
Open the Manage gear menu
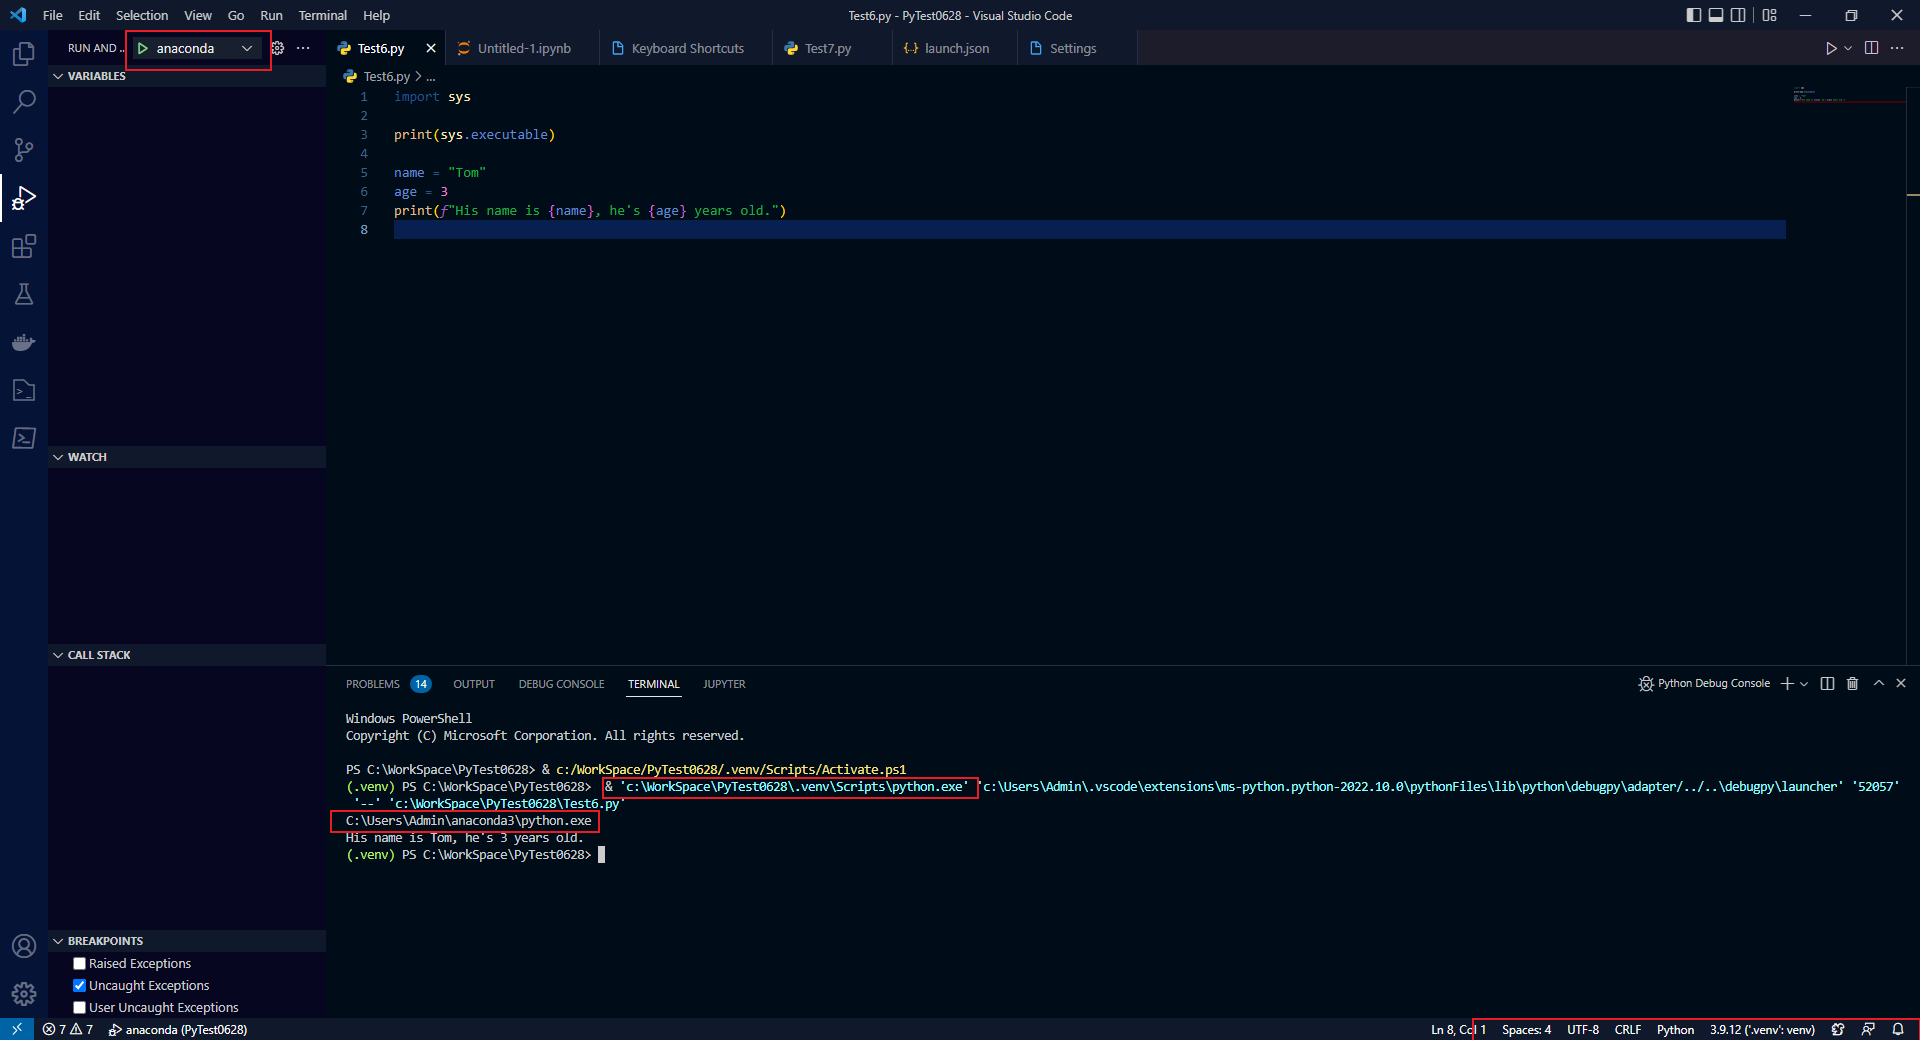24,994
